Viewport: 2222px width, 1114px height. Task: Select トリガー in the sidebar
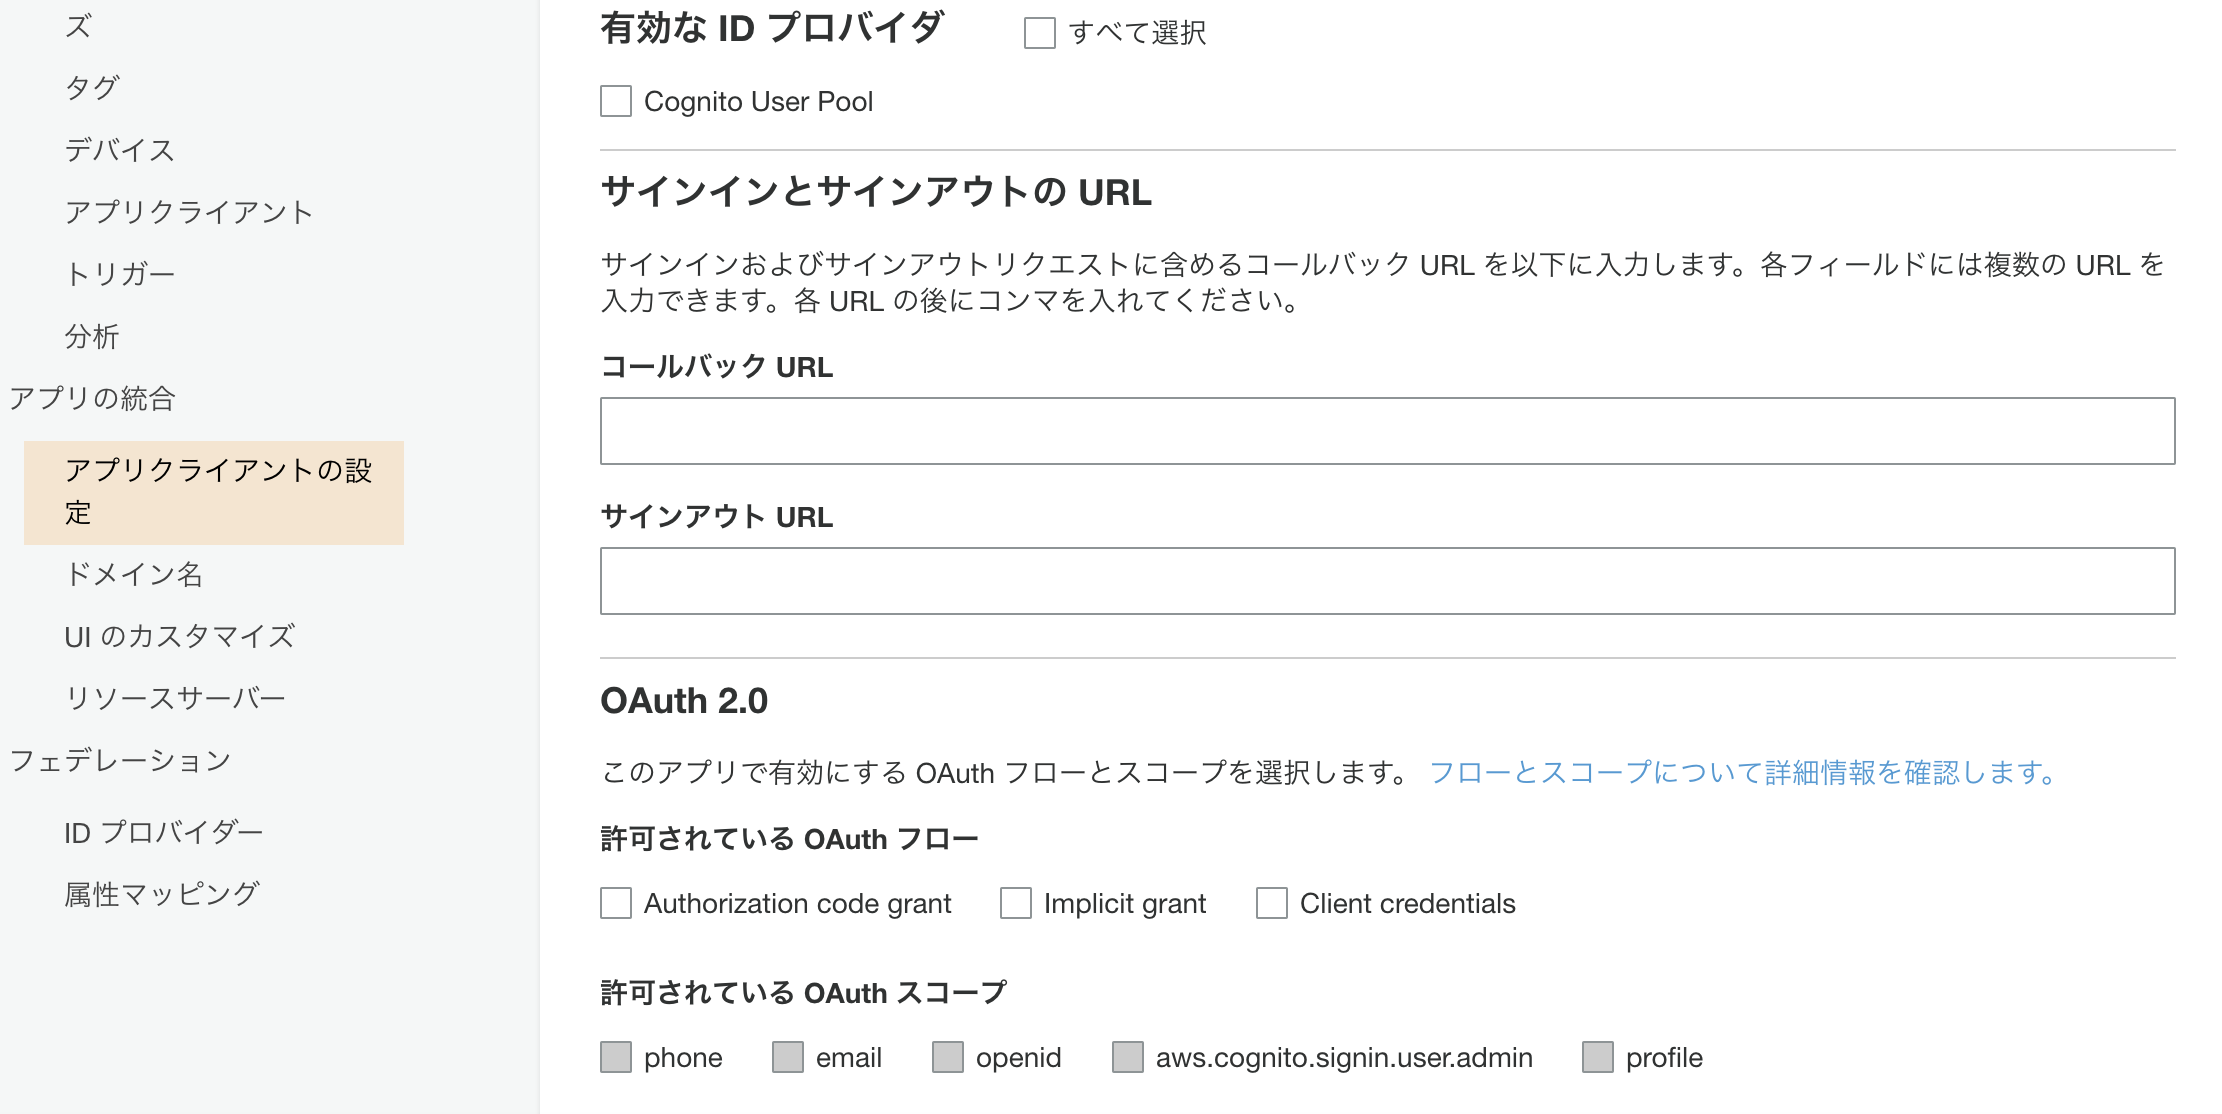pos(120,274)
